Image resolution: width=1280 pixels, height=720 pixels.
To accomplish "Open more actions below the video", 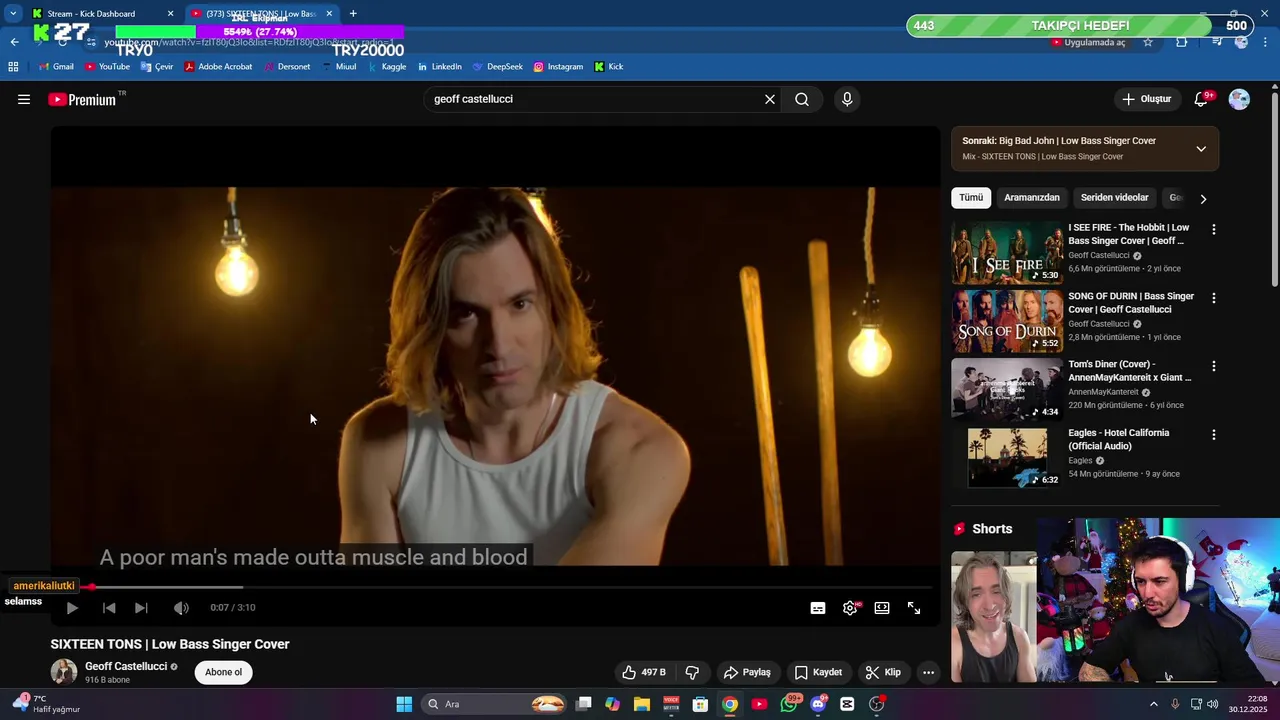I will [928, 672].
